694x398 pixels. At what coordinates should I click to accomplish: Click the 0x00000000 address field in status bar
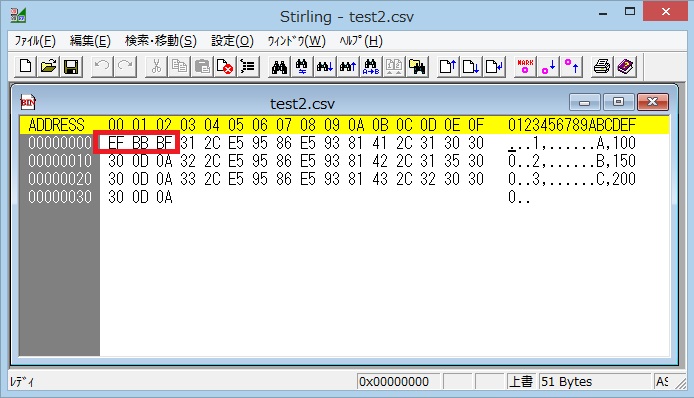[x=398, y=381]
